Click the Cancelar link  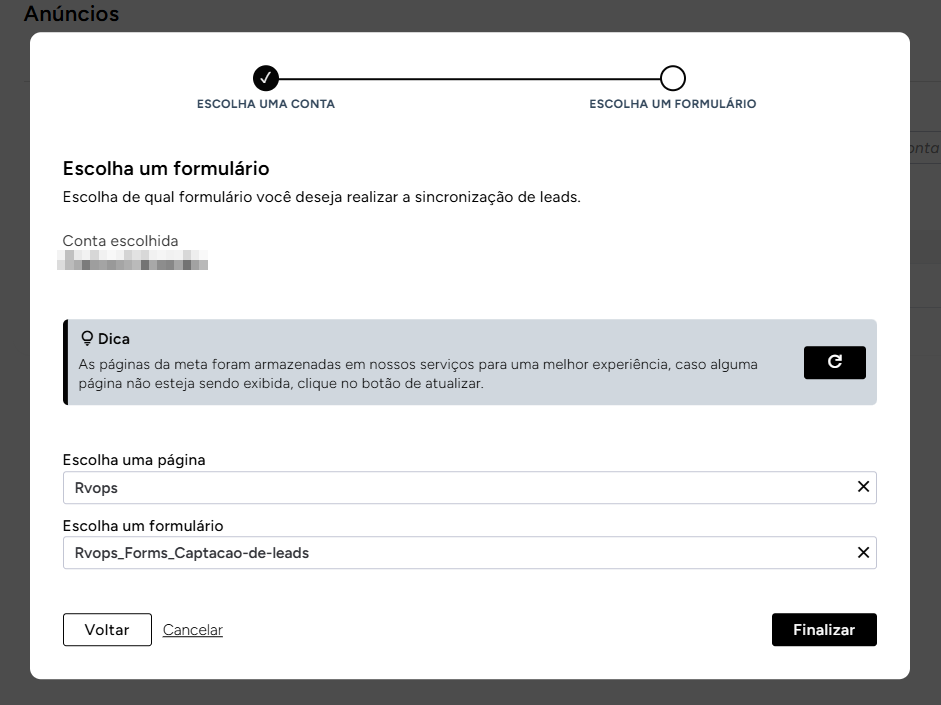point(192,630)
